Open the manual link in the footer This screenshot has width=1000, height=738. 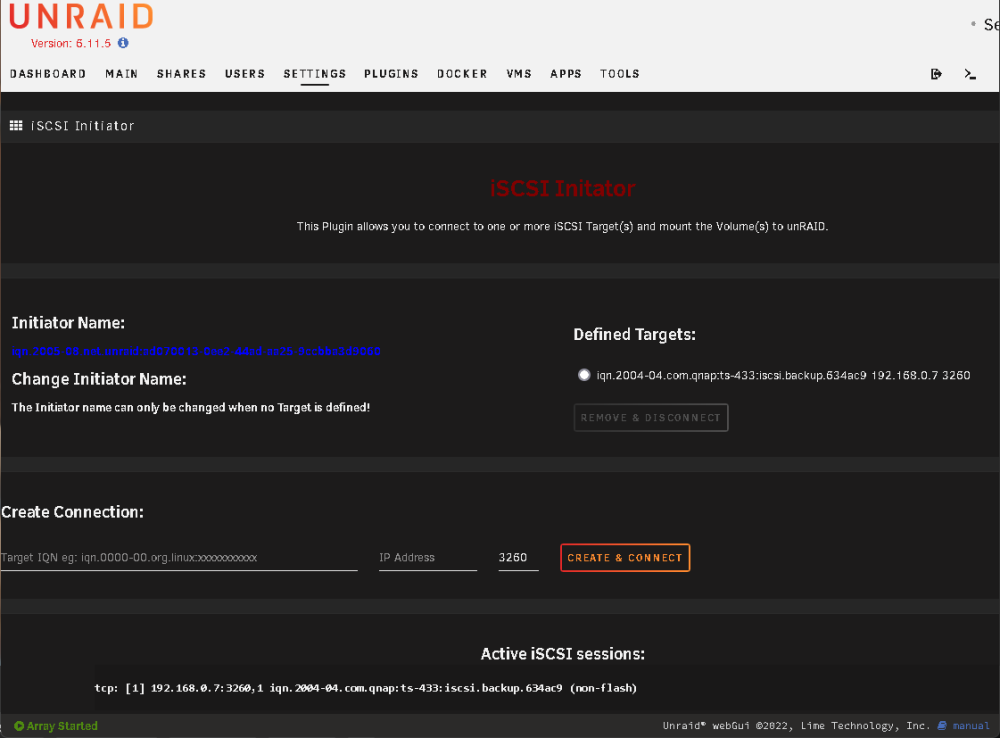[971, 726]
